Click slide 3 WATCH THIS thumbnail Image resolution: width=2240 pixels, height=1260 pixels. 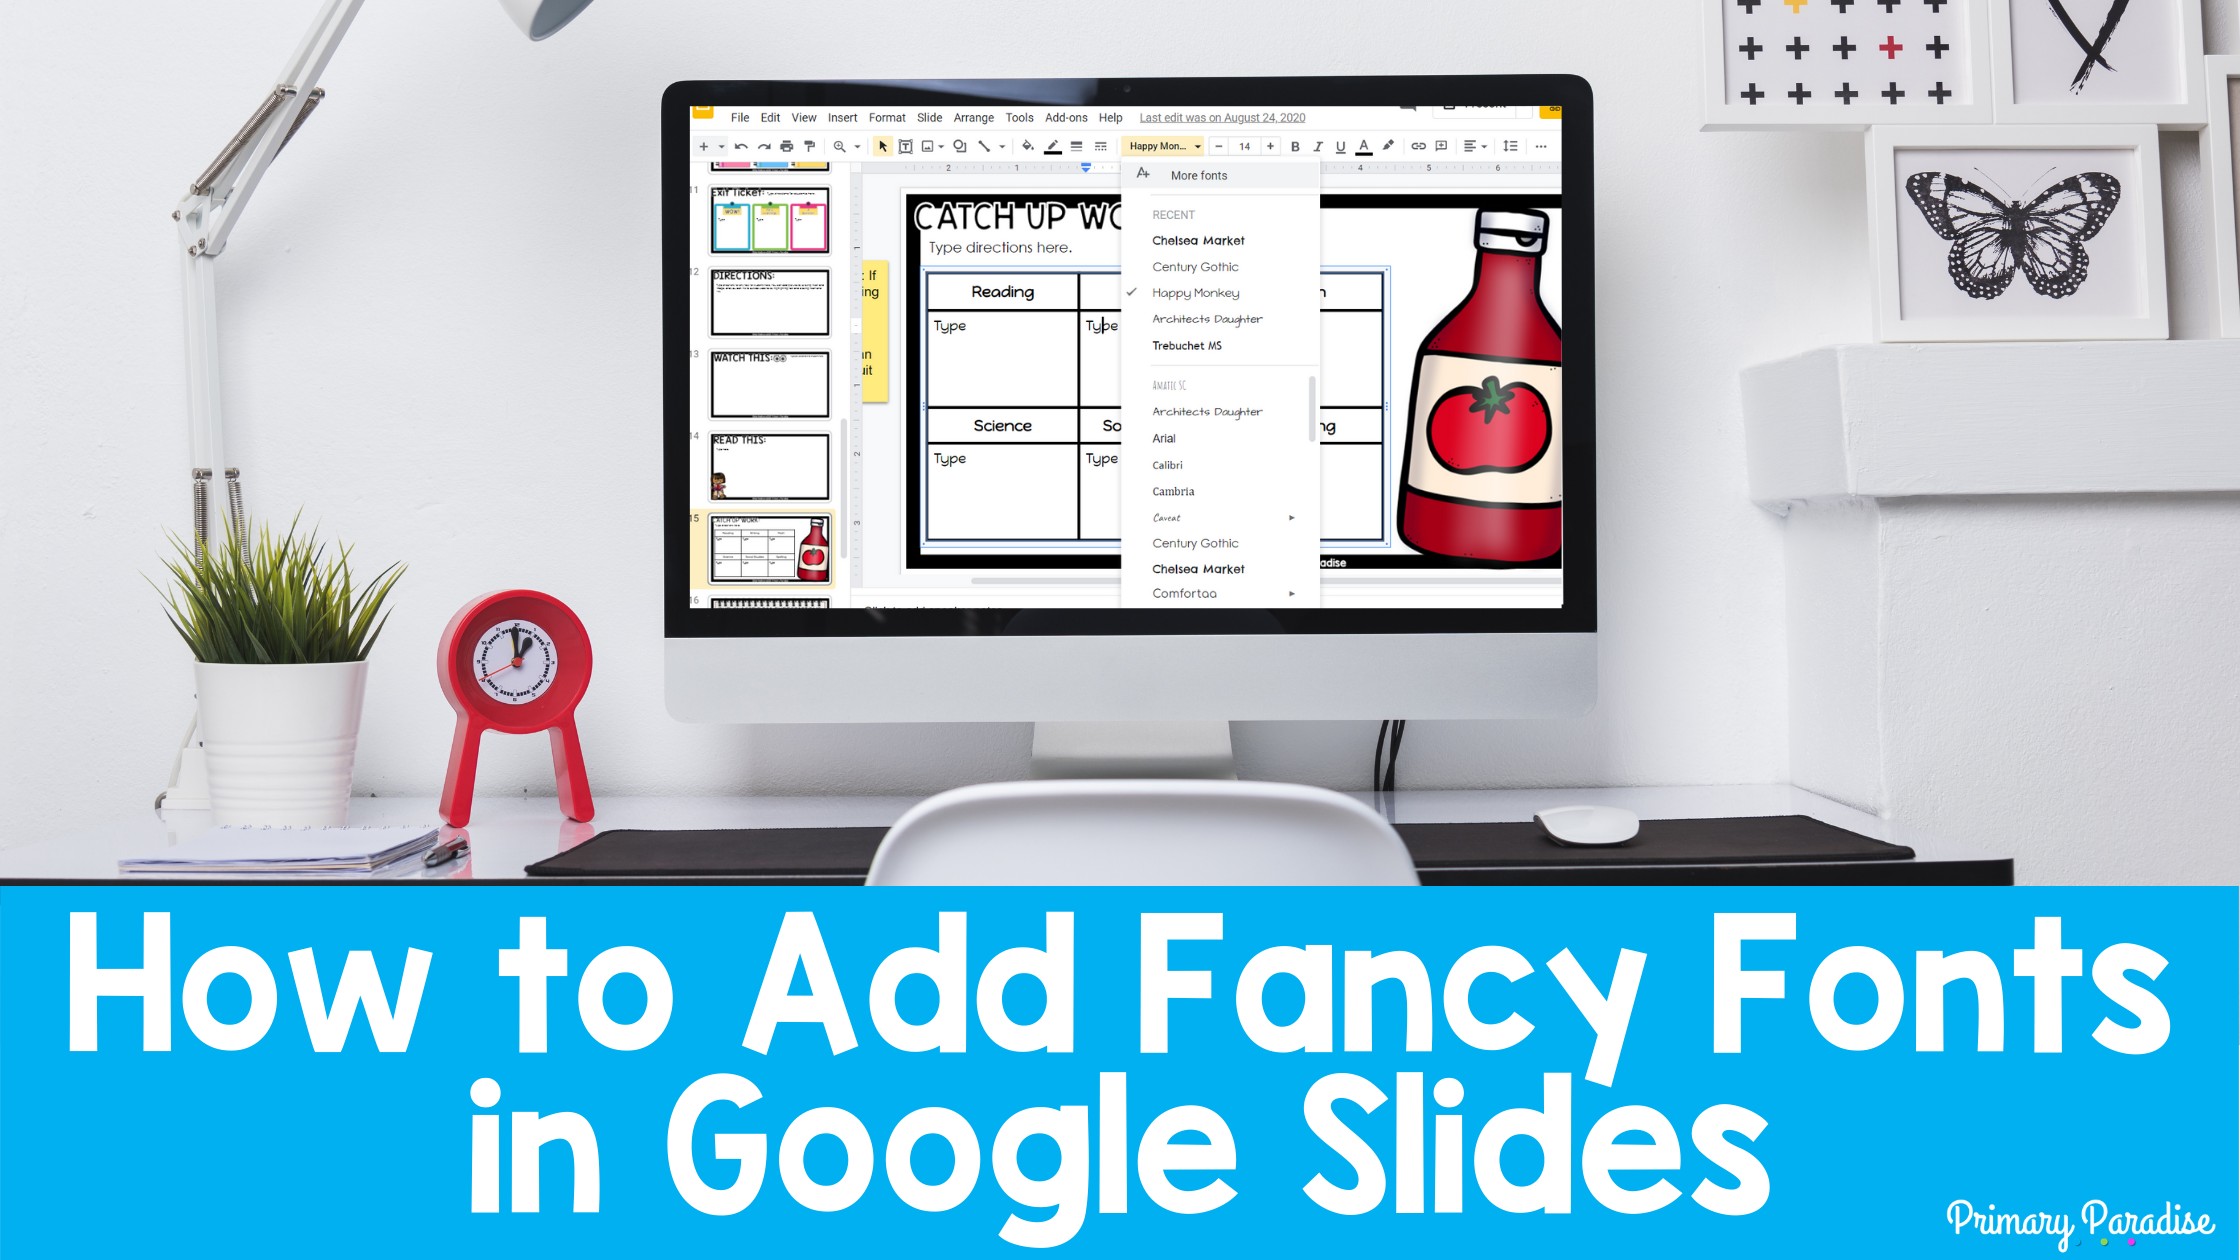point(769,382)
